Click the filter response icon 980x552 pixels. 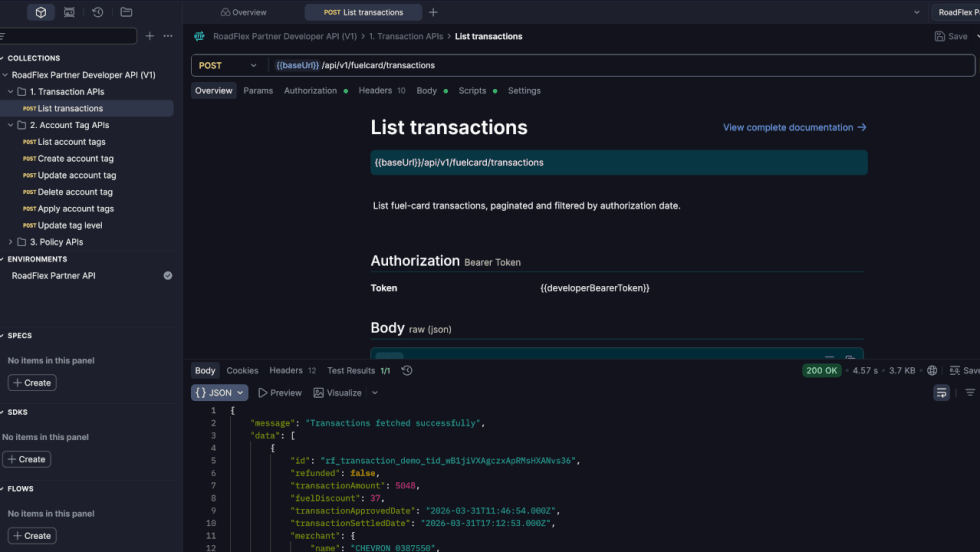click(970, 393)
